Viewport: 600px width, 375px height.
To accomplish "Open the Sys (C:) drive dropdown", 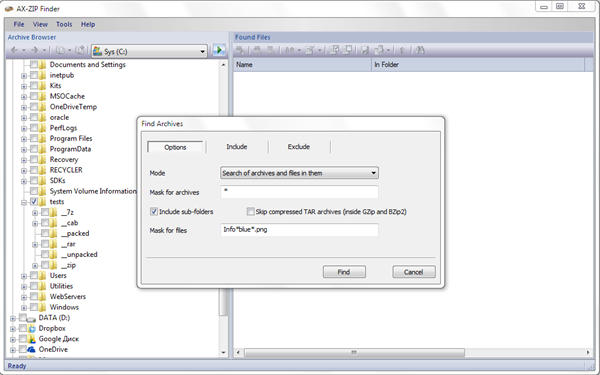I will point(150,51).
